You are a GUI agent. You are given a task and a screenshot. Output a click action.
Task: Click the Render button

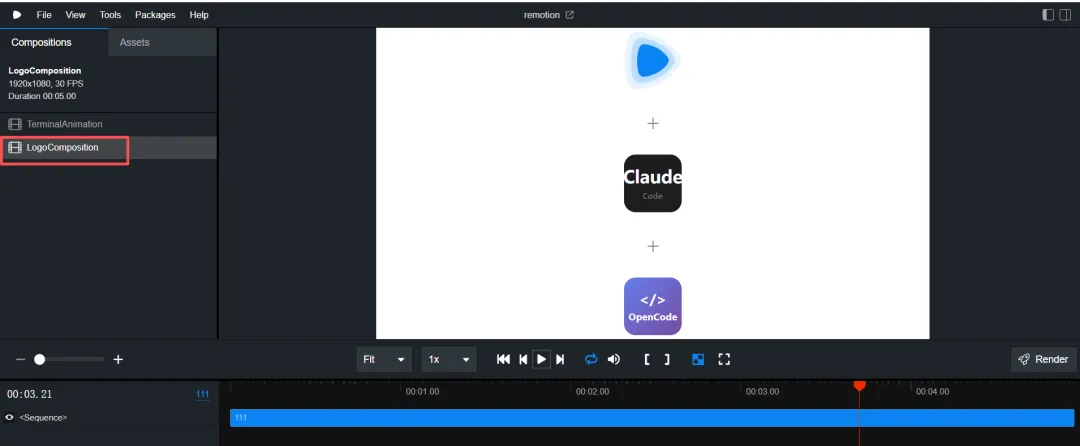1043,359
